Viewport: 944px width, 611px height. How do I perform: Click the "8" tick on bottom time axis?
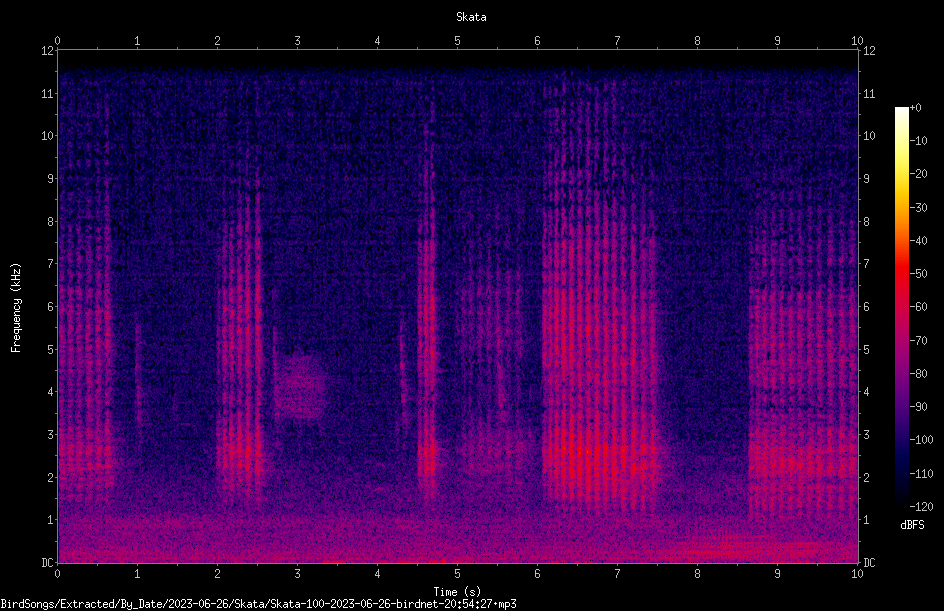697,574
